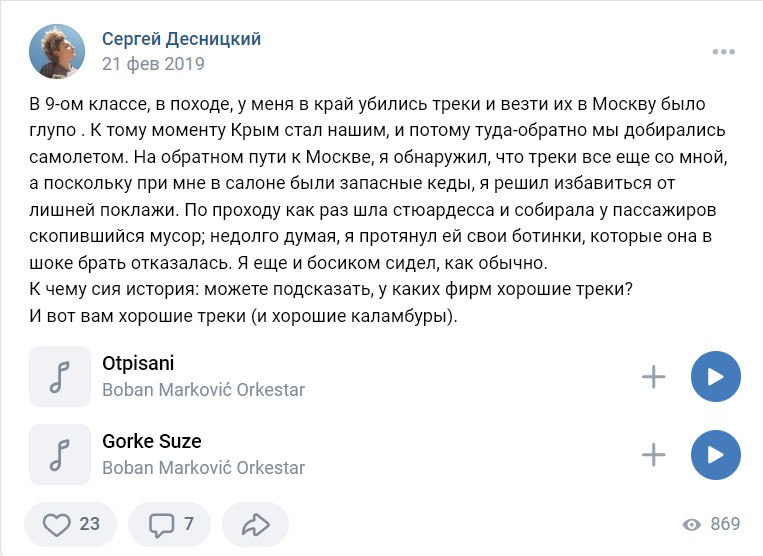Share the post using the arrow icon

pos(255,524)
